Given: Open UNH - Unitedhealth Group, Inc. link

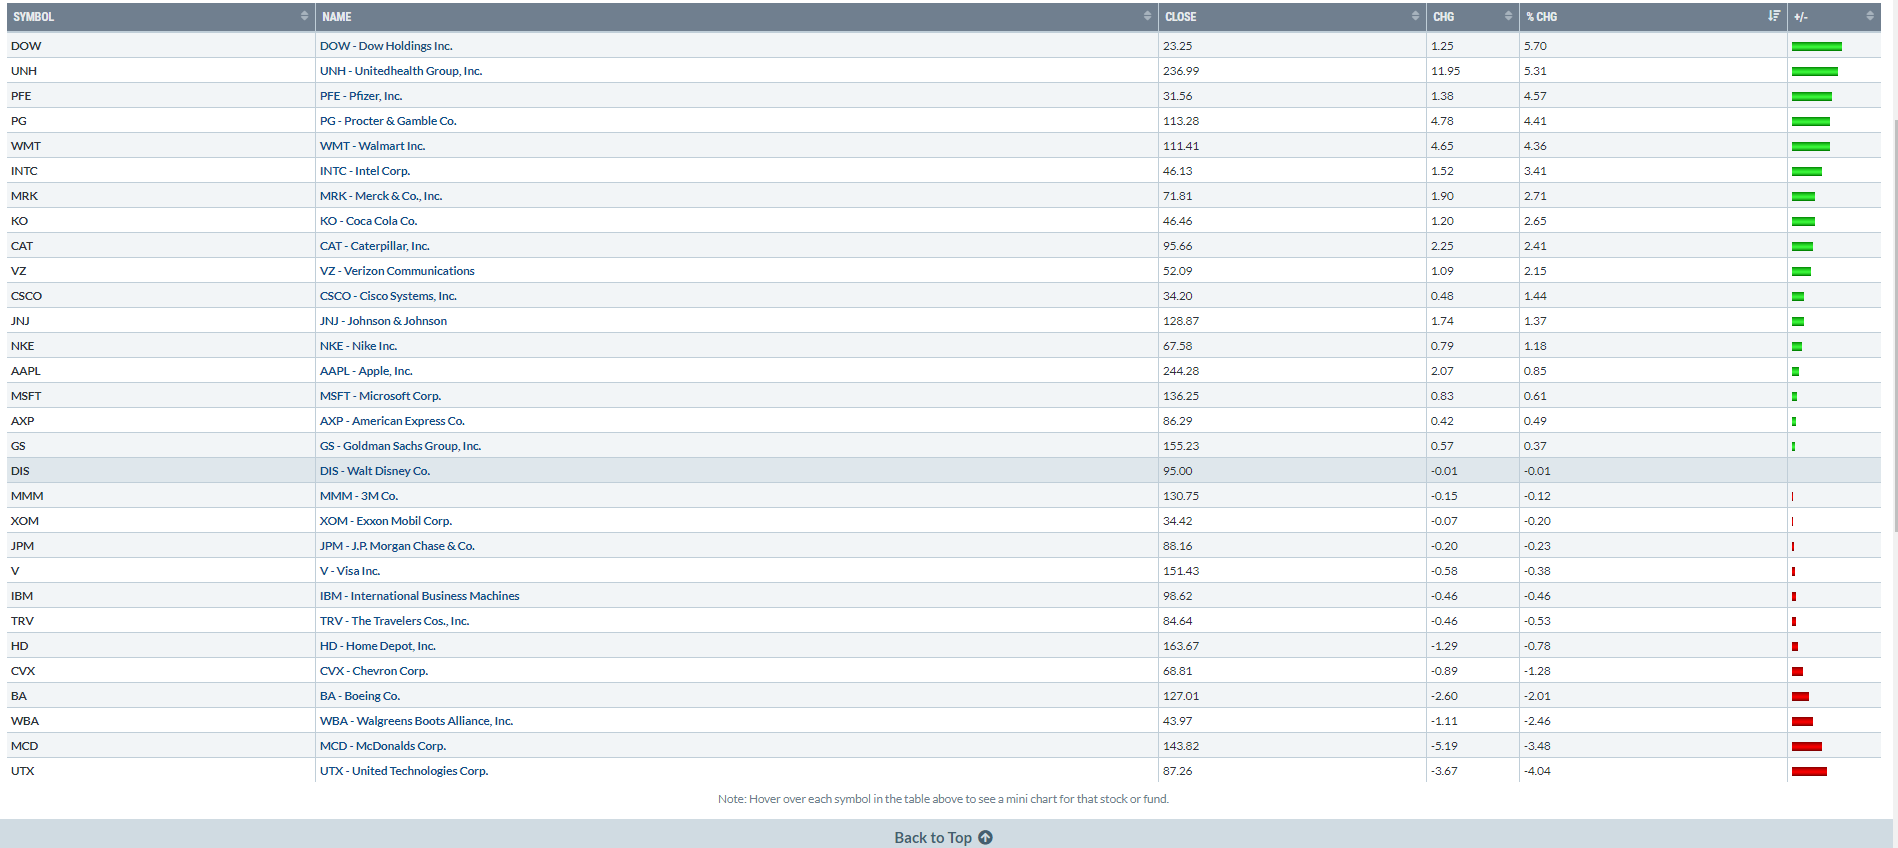Looking at the screenshot, I should pyautogui.click(x=401, y=71).
